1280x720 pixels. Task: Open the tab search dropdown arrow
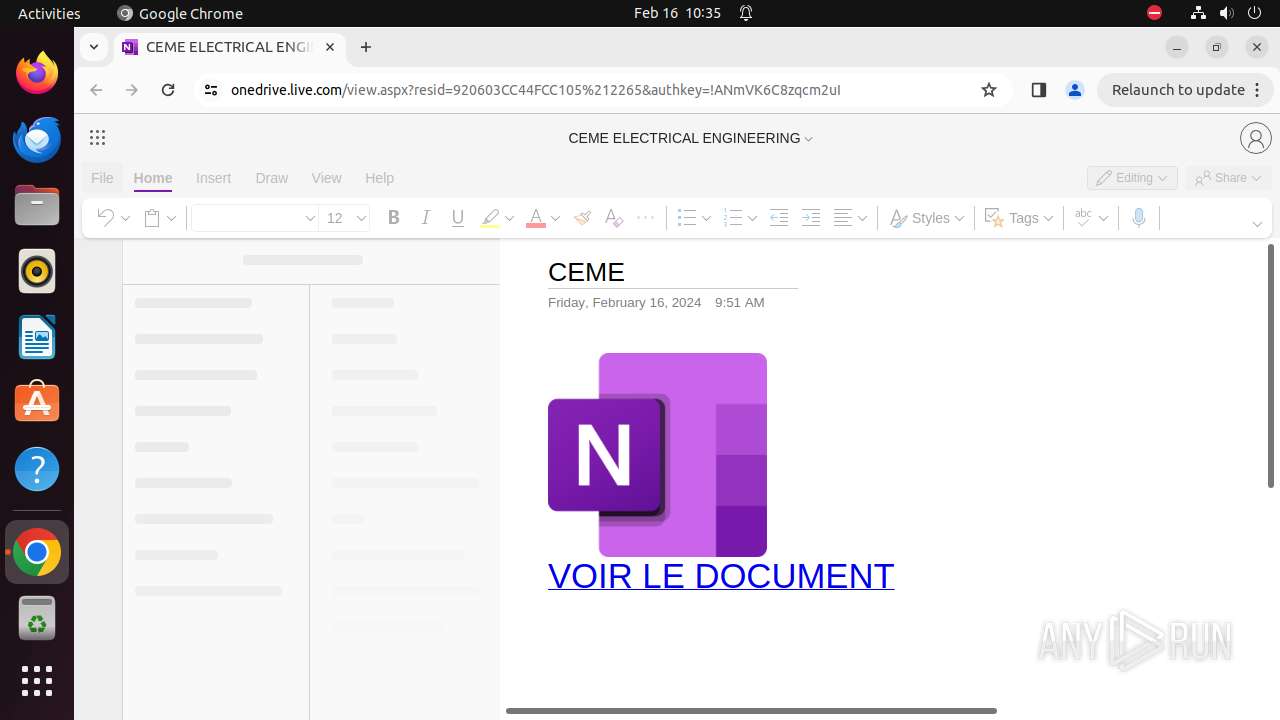(93, 47)
